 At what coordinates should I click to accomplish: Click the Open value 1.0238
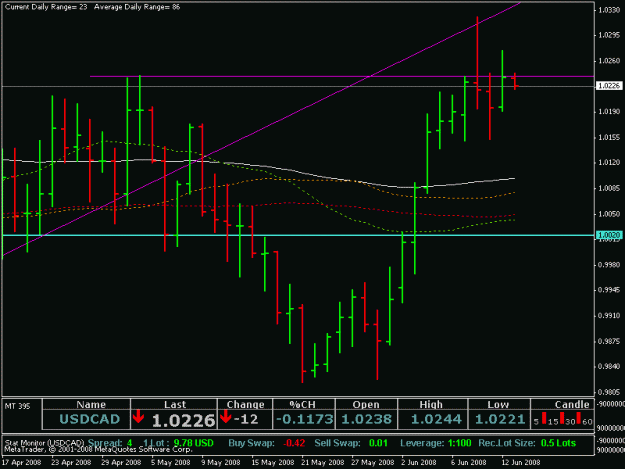point(366,419)
